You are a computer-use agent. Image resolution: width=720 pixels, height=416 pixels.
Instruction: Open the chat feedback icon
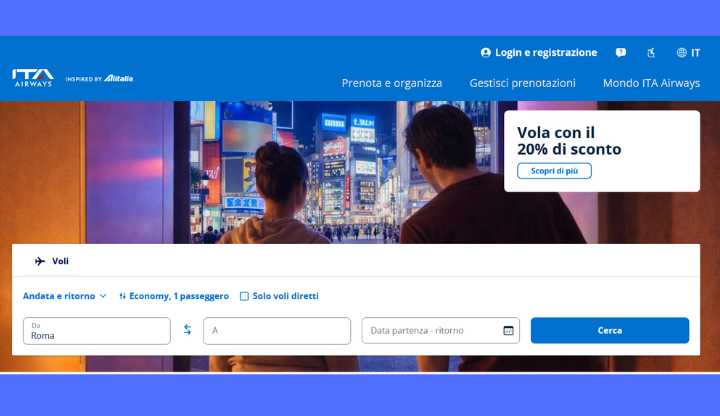621,53
